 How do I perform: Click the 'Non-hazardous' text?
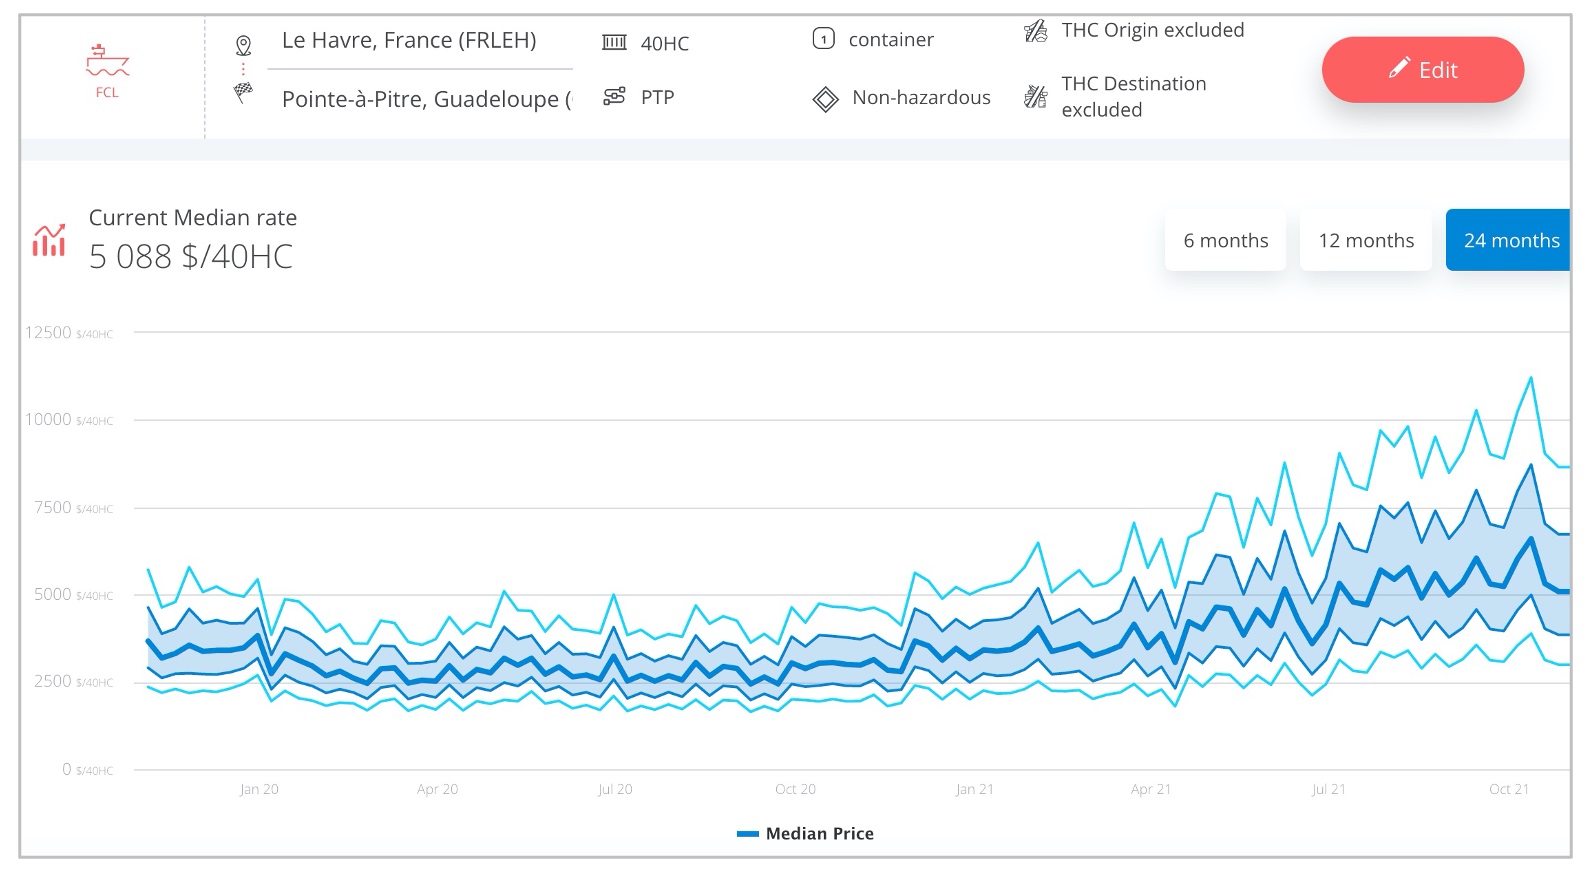pyautogui.click(x=921, y=97)
